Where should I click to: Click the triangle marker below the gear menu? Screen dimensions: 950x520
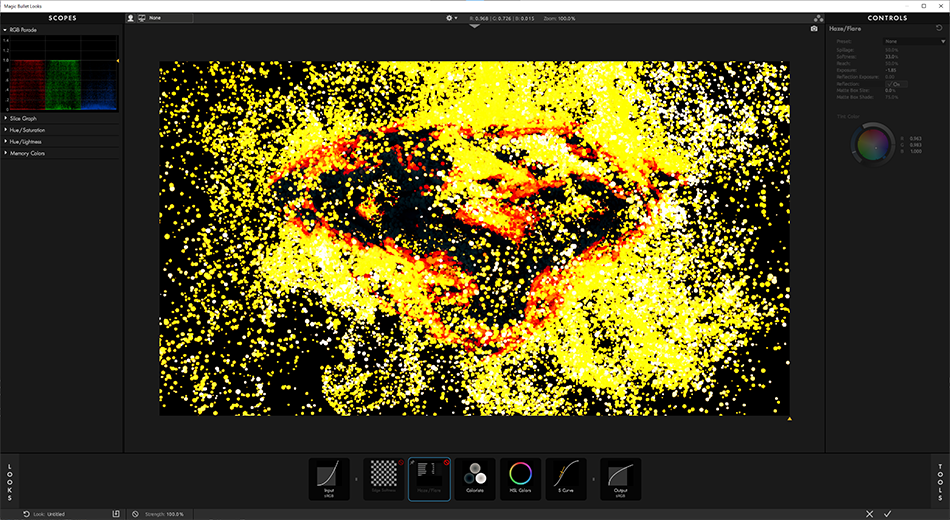coord(474,26)
